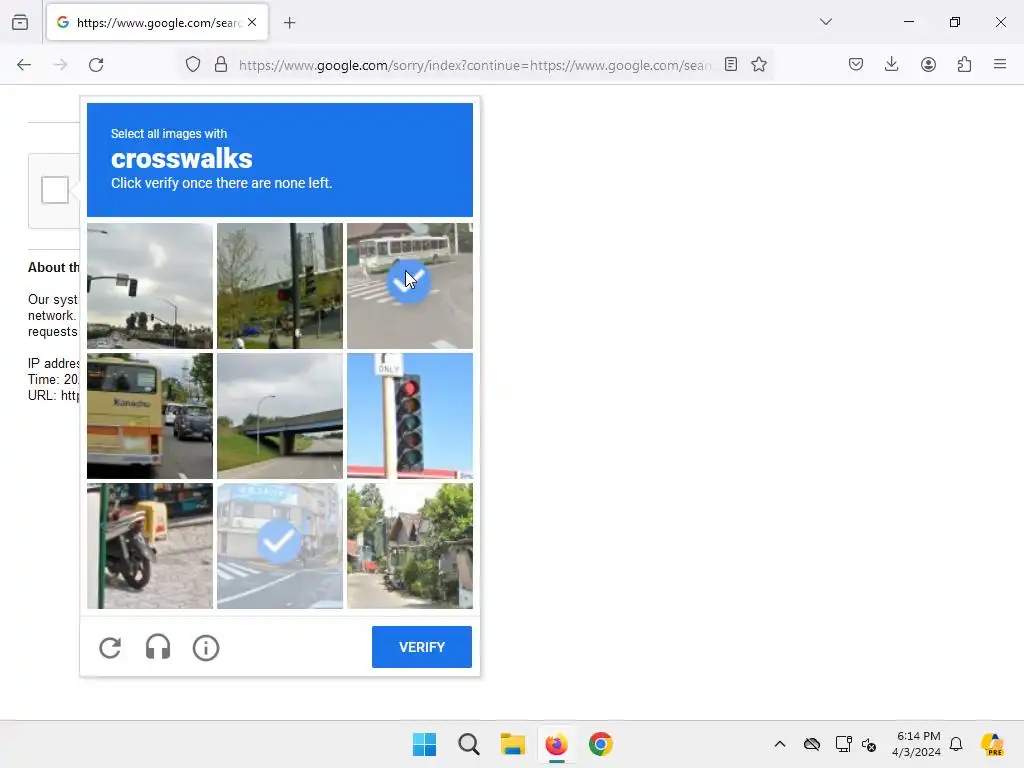The width and height of the screenshot is (1024, 768).
Task: Toggle reader view icon
Action: [x=731, y=65]
